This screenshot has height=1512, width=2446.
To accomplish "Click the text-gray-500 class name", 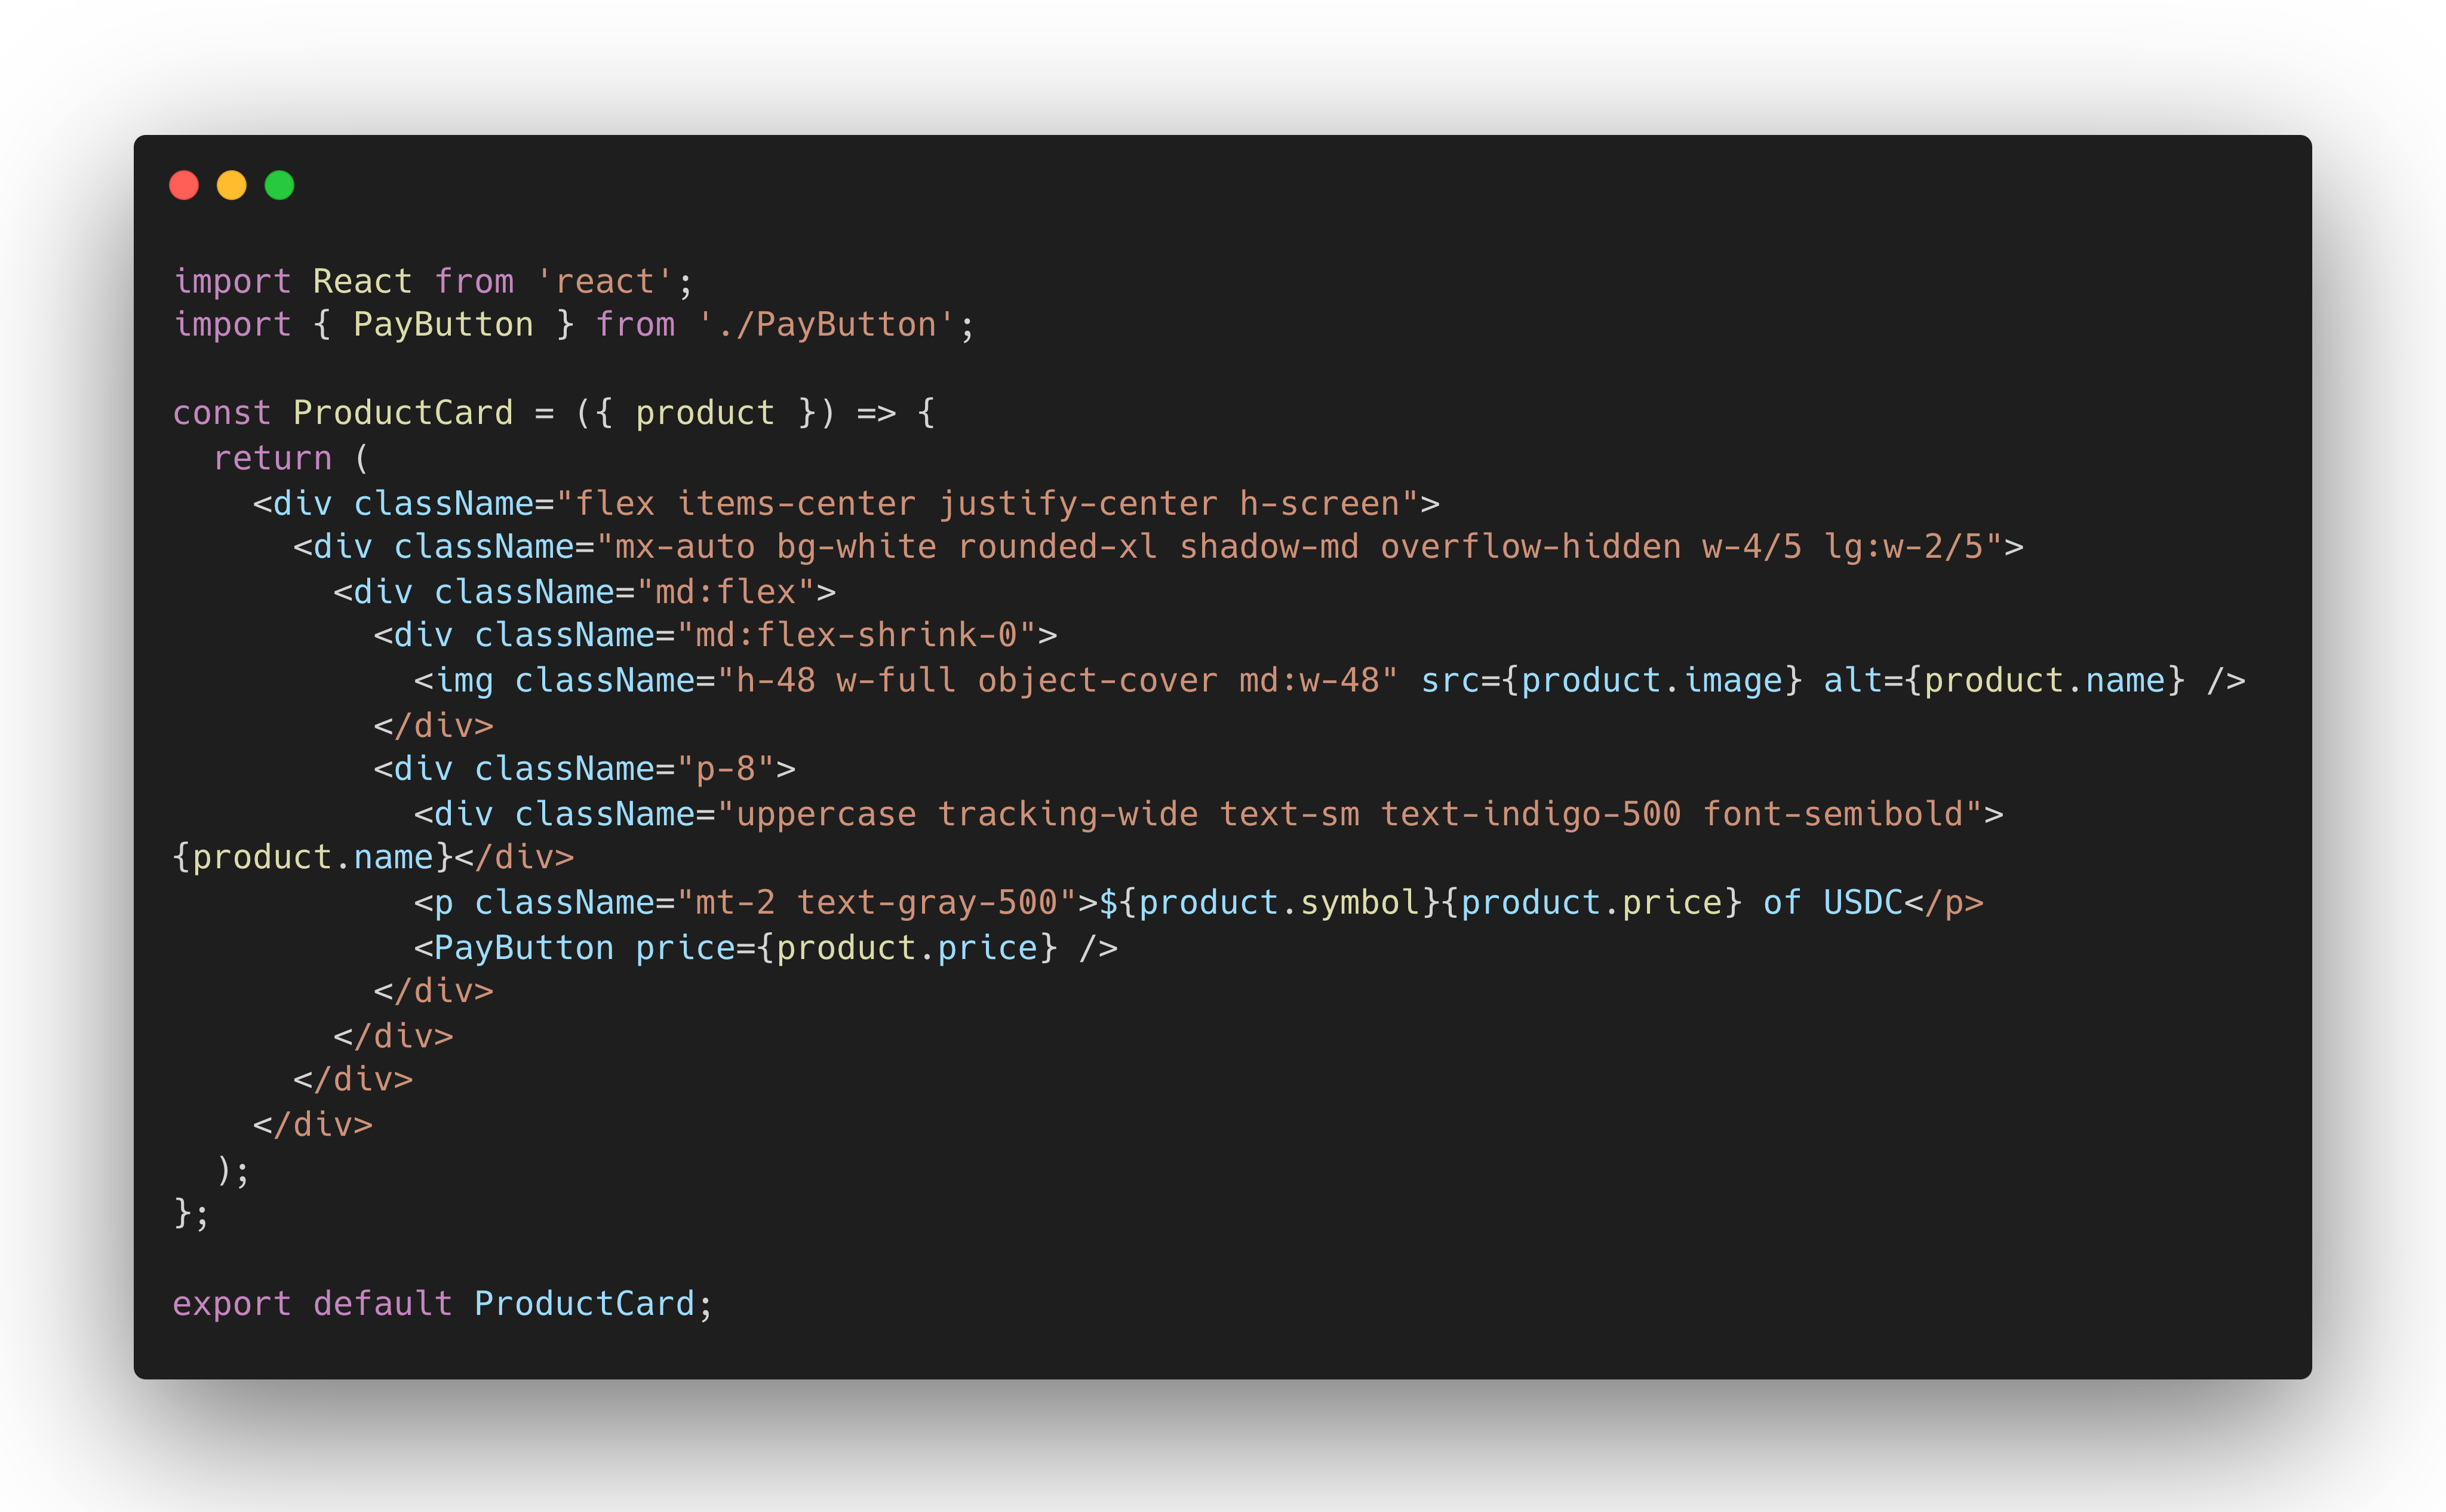I will click(x=927, y=903).
